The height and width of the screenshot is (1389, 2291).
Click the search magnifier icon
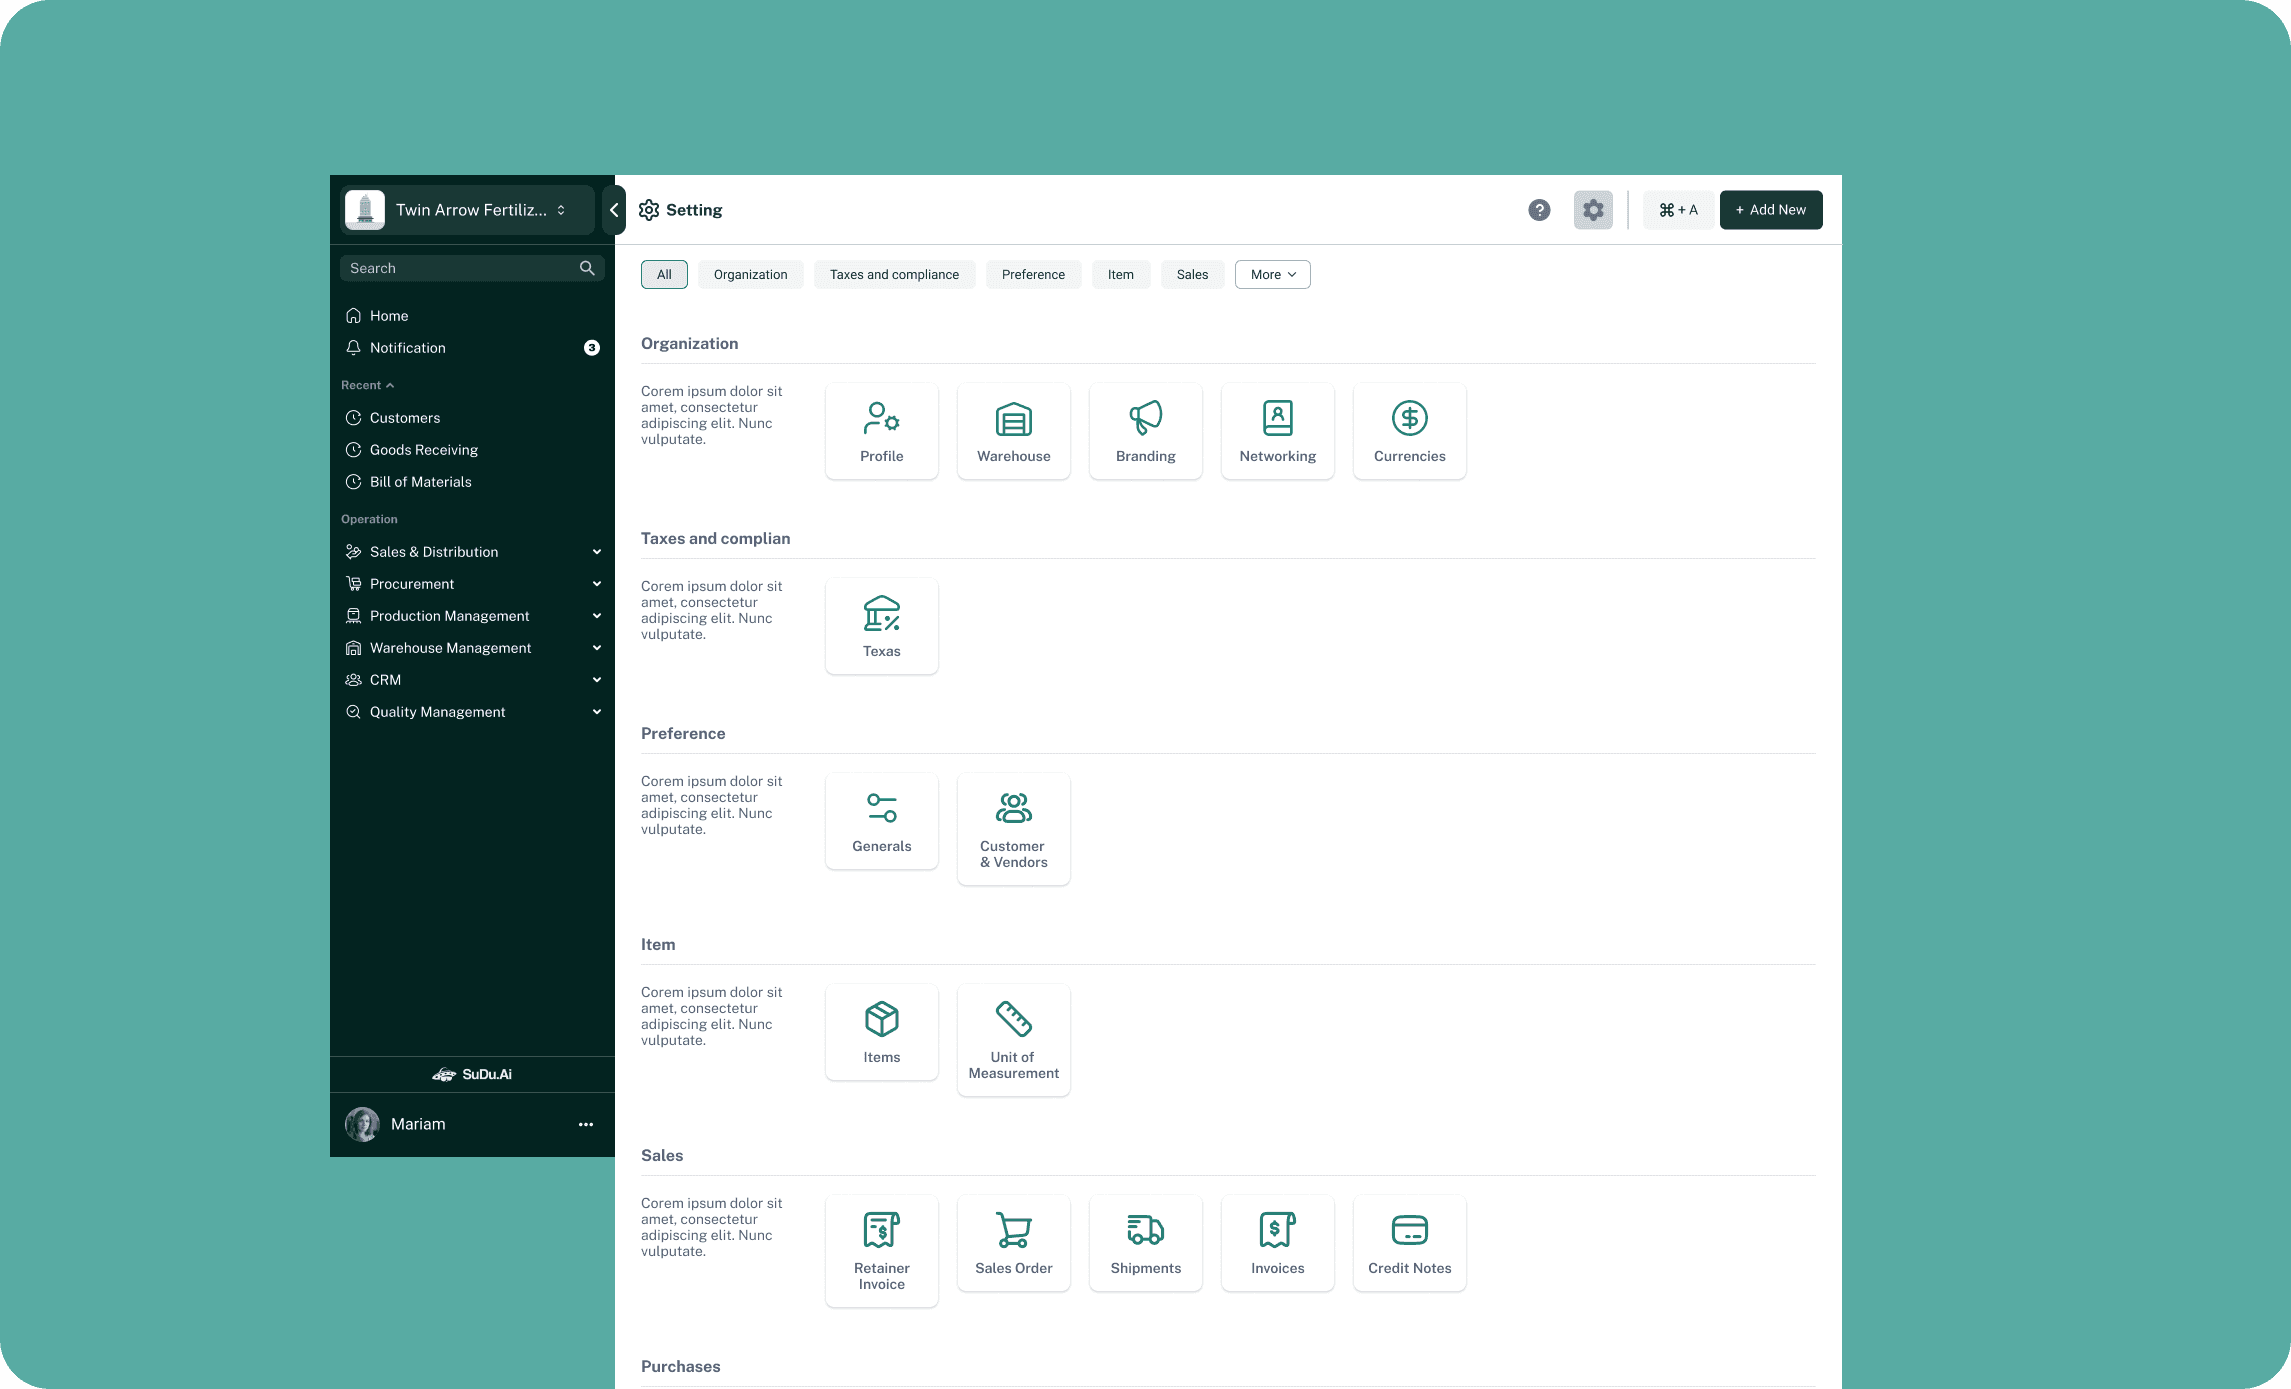tap(587, 268)
